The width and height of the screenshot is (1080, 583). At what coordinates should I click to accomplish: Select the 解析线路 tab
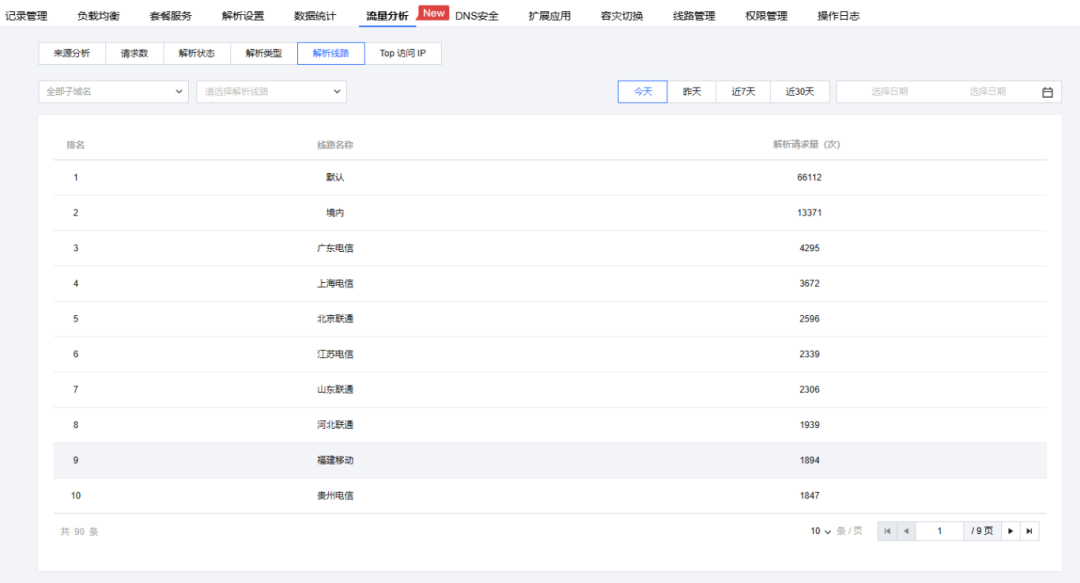coord(331,53)
